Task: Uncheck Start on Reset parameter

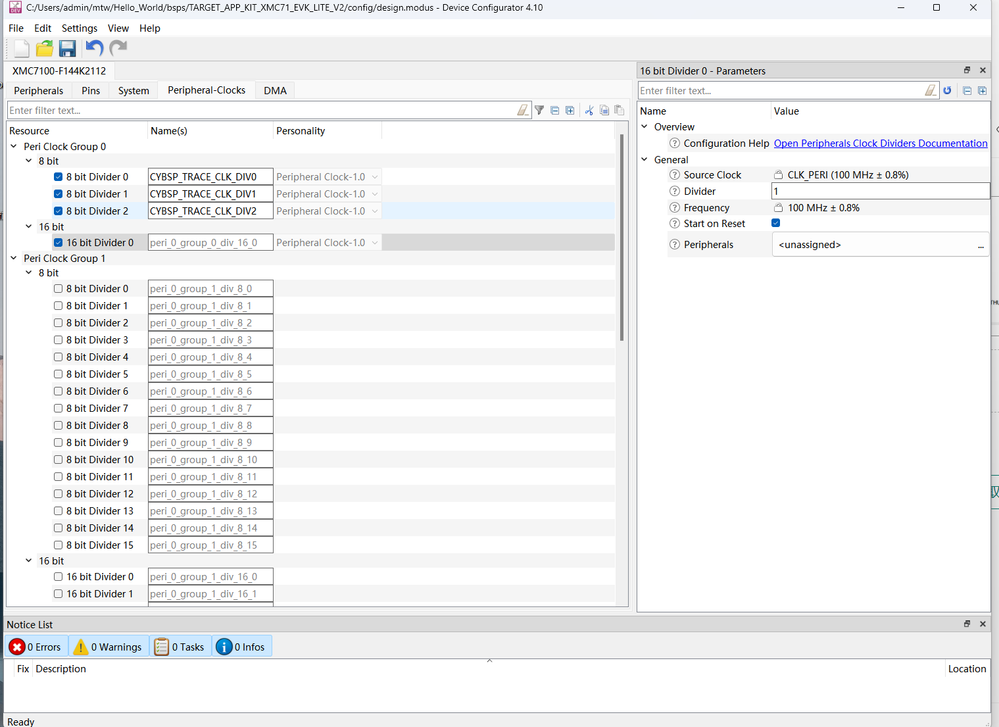Action: pos(775,222)
